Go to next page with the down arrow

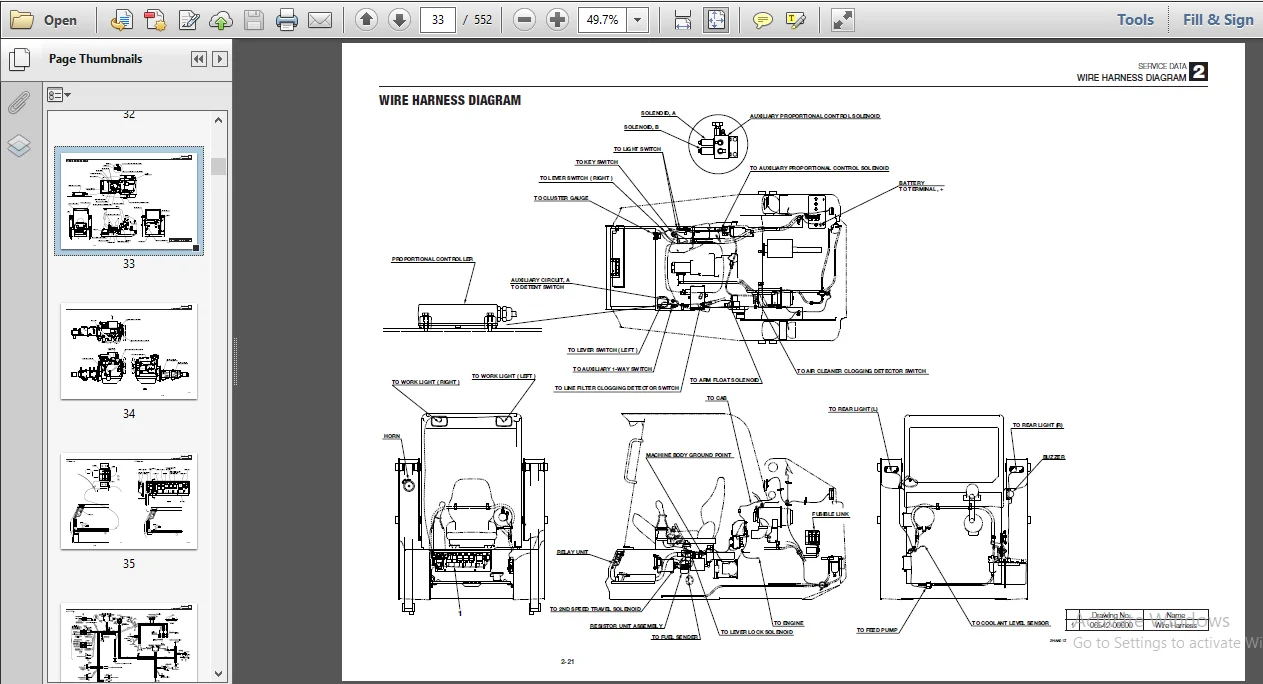(x=399, y=19)
